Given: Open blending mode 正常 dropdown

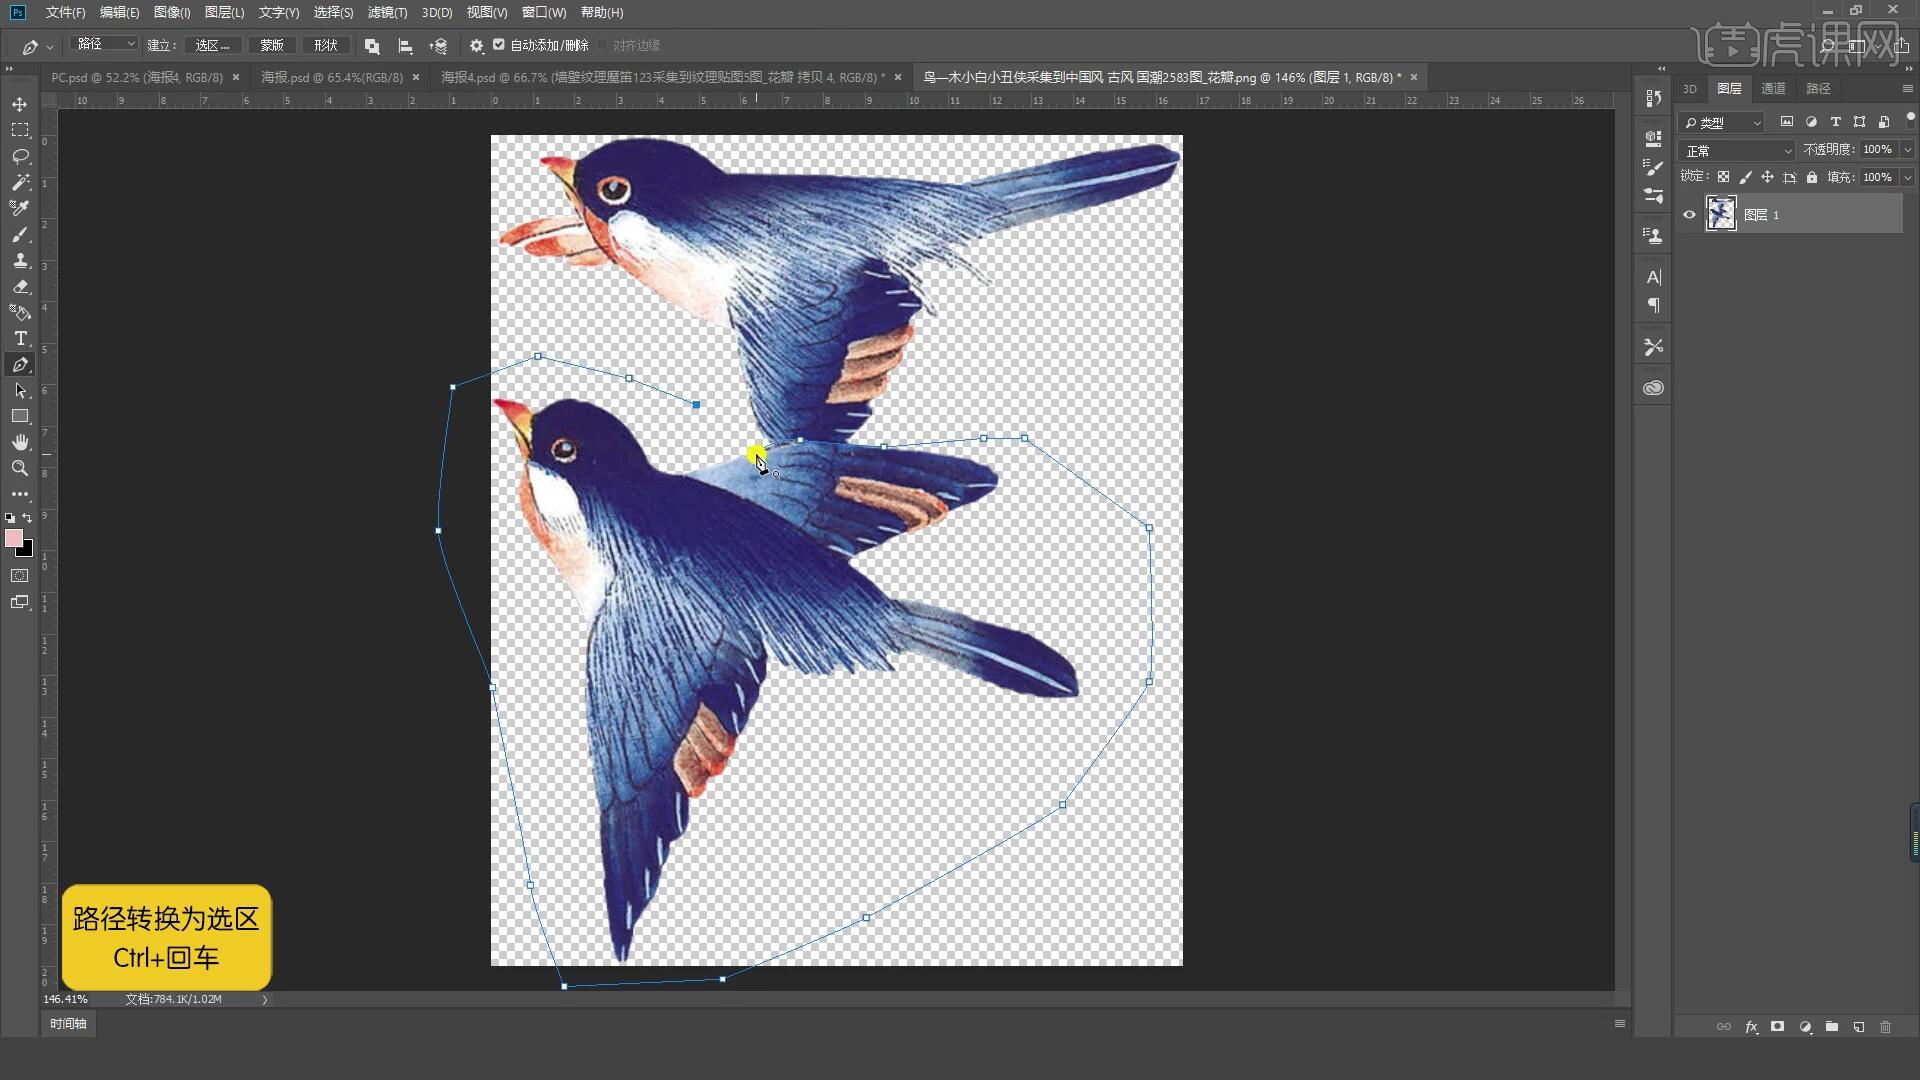Looking at the screenshot, I should tap(1738, 150).
